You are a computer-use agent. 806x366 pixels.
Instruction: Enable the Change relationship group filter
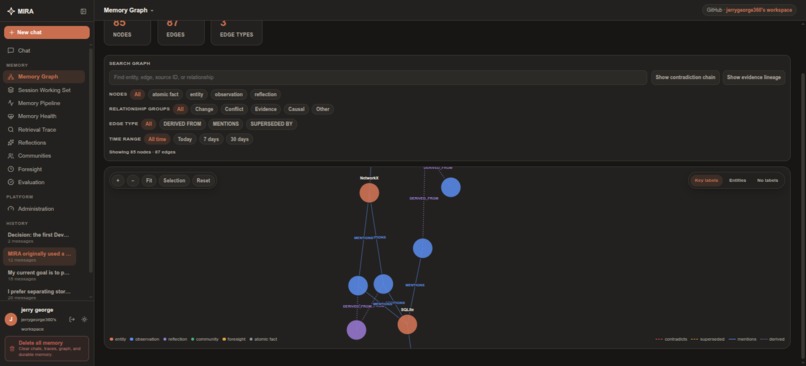point(204,109)
